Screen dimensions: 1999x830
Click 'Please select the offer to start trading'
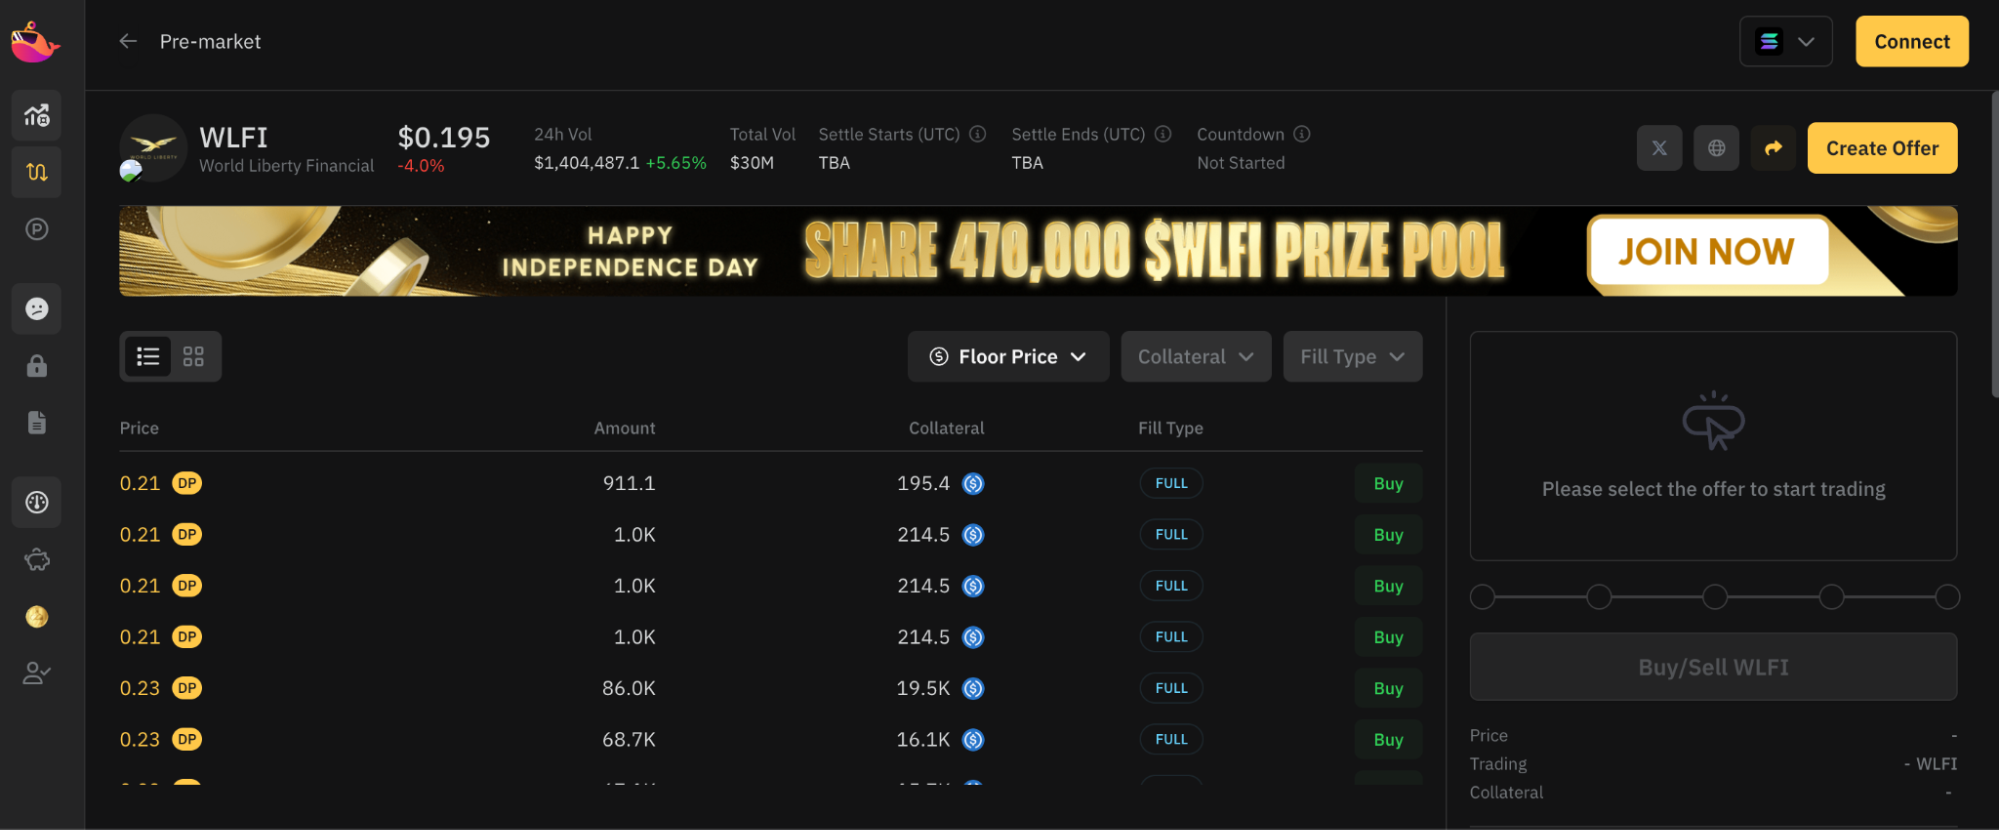pos(1713,489)
